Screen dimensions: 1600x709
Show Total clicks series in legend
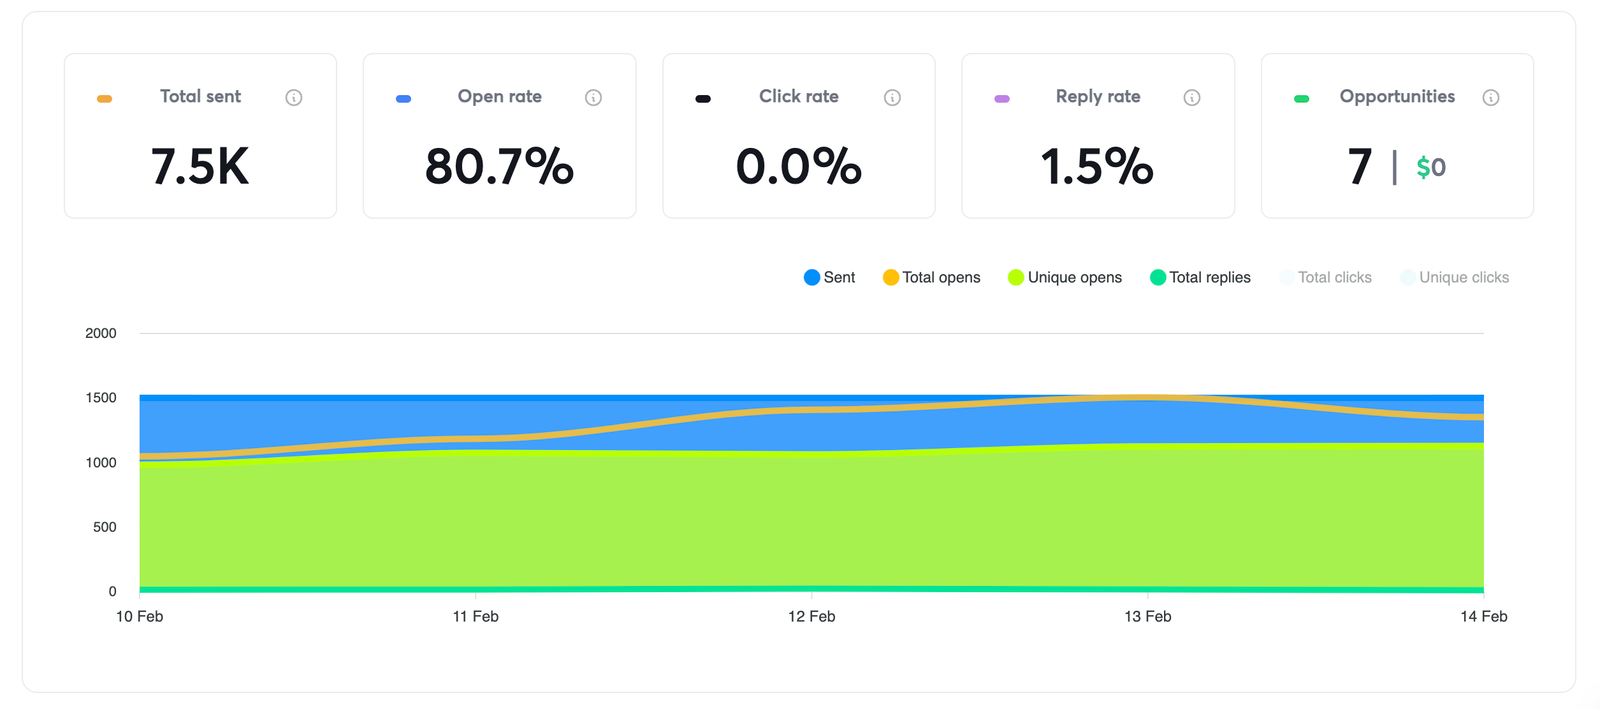pos(1326,277)
